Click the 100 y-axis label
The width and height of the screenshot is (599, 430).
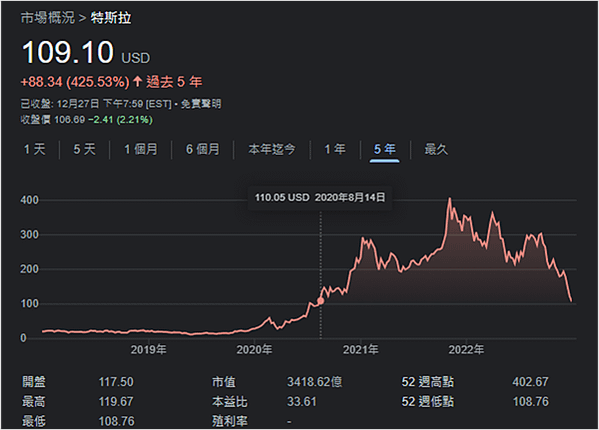pos(29,304)
